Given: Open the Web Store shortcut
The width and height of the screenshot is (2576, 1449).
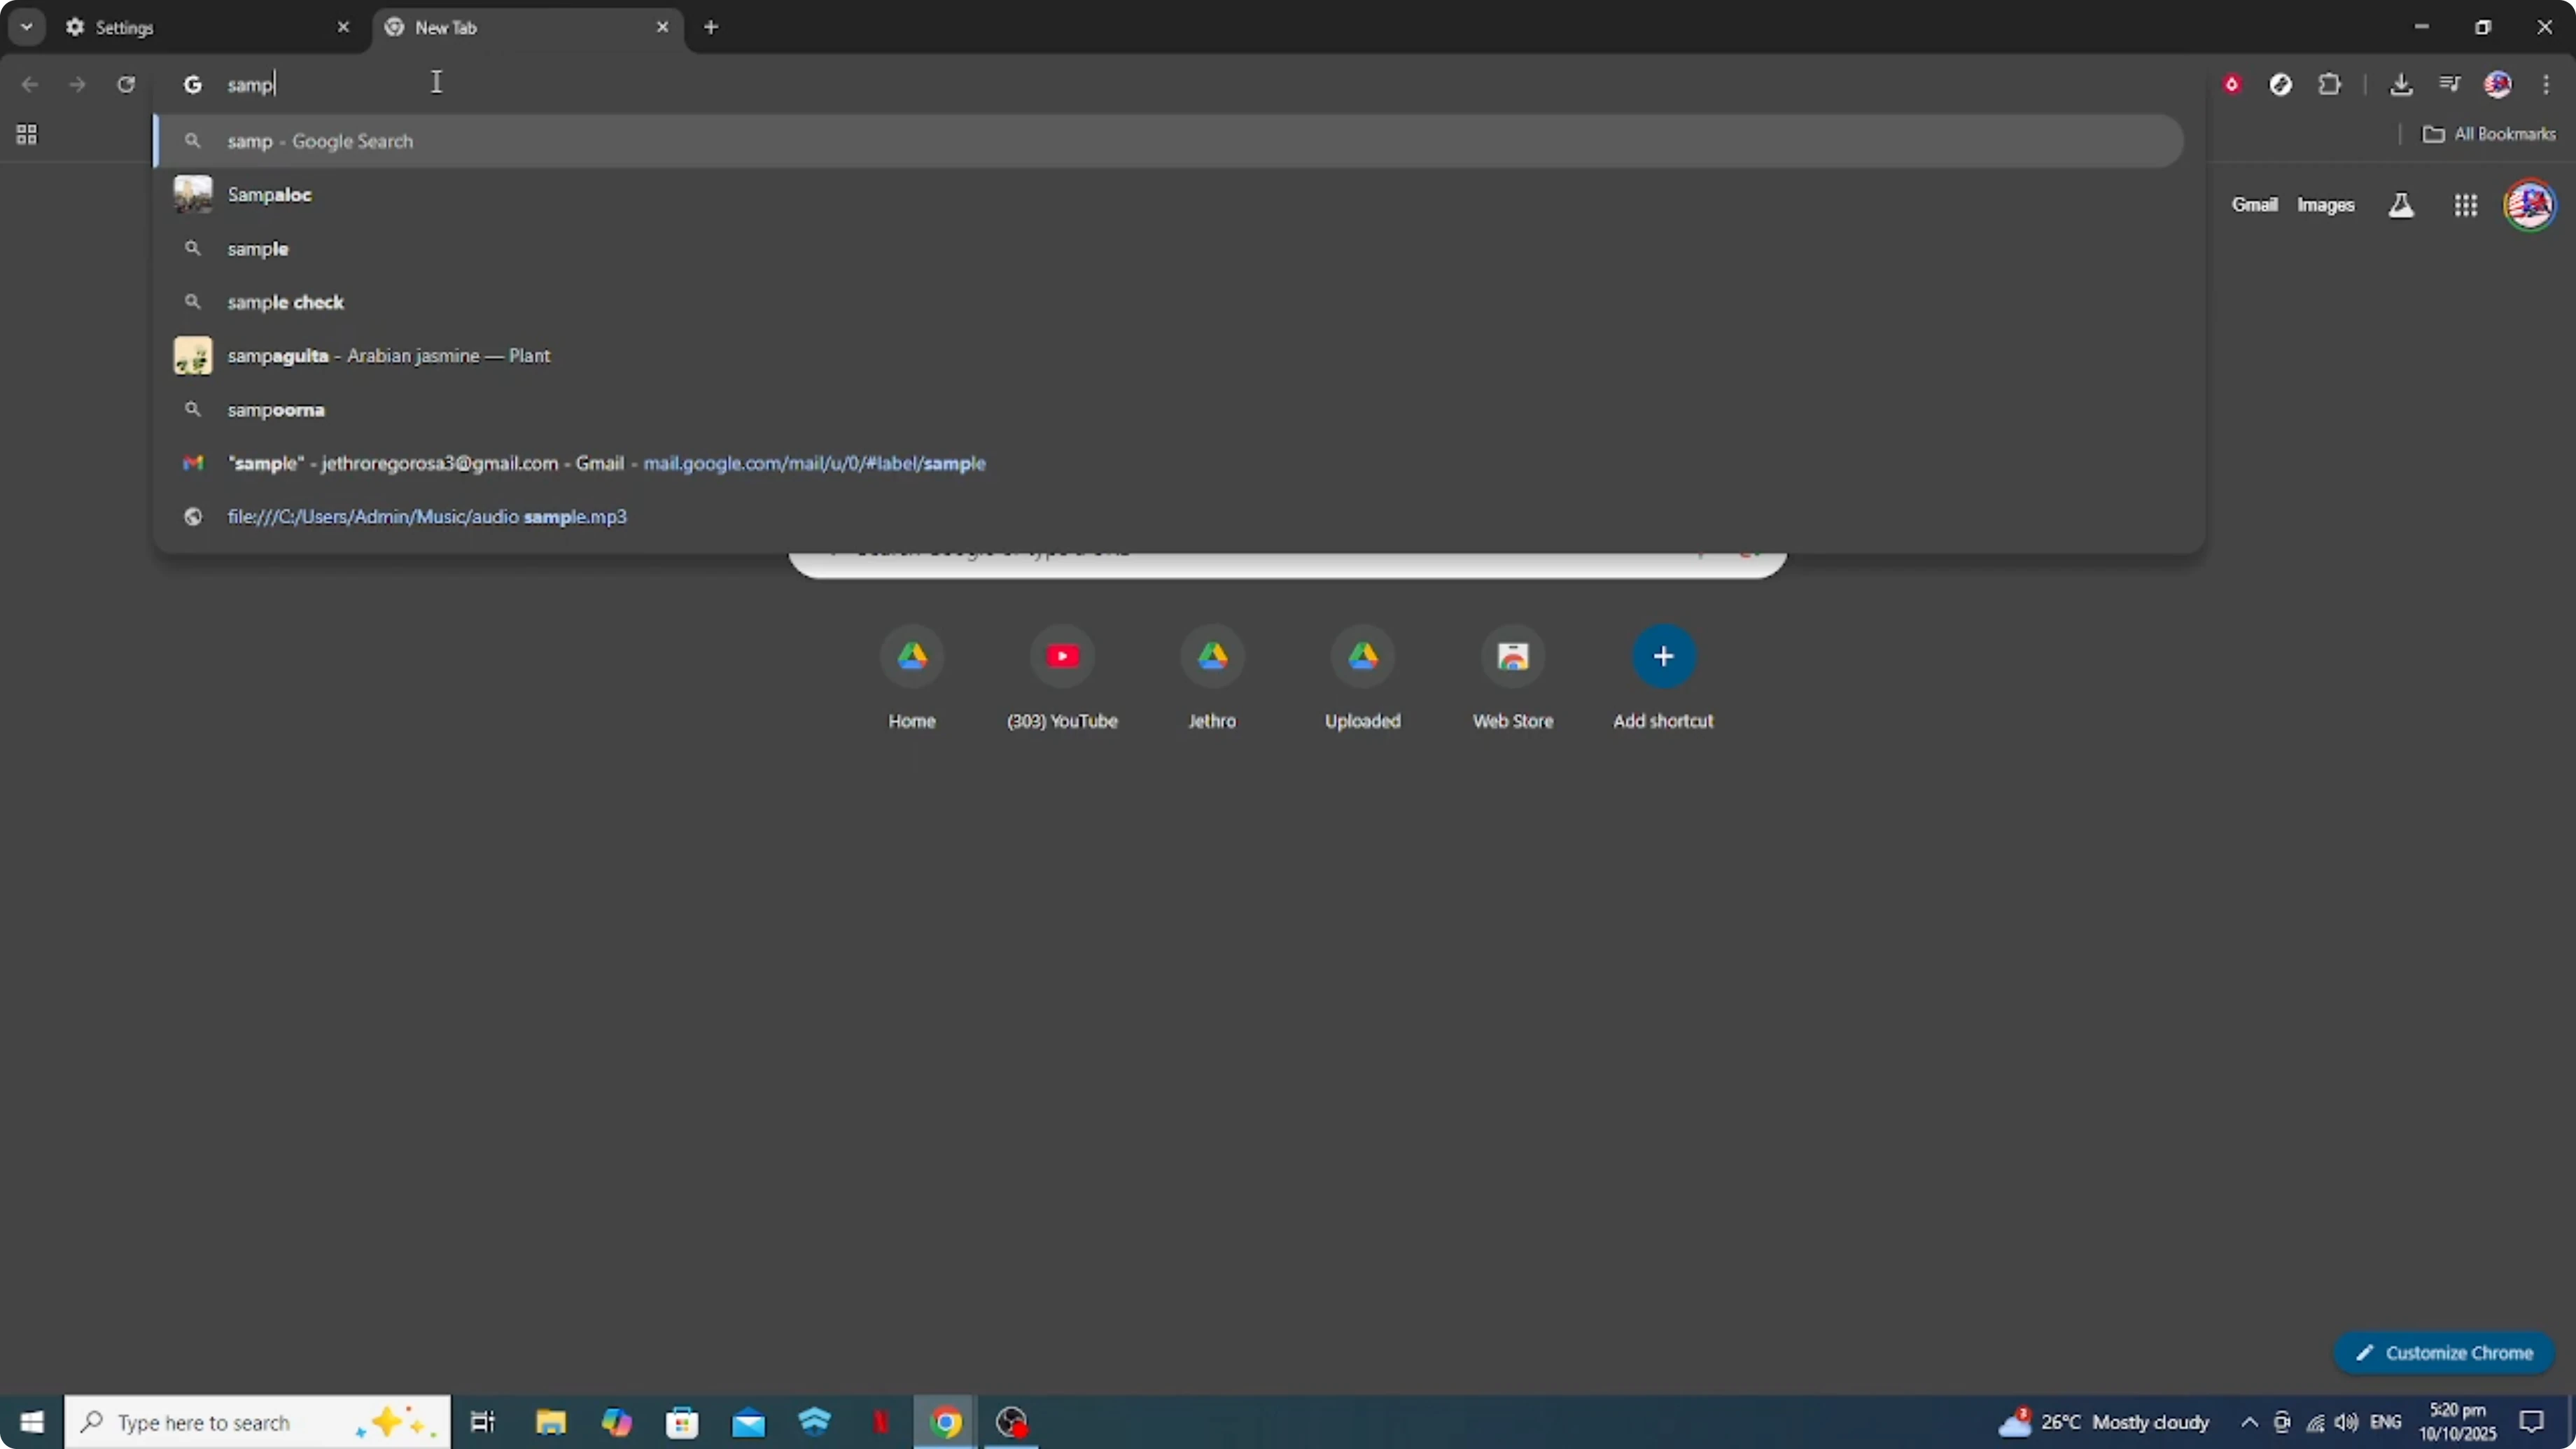Looking at the screenshot, I should pyautogui.click(x=1513, y=677).
